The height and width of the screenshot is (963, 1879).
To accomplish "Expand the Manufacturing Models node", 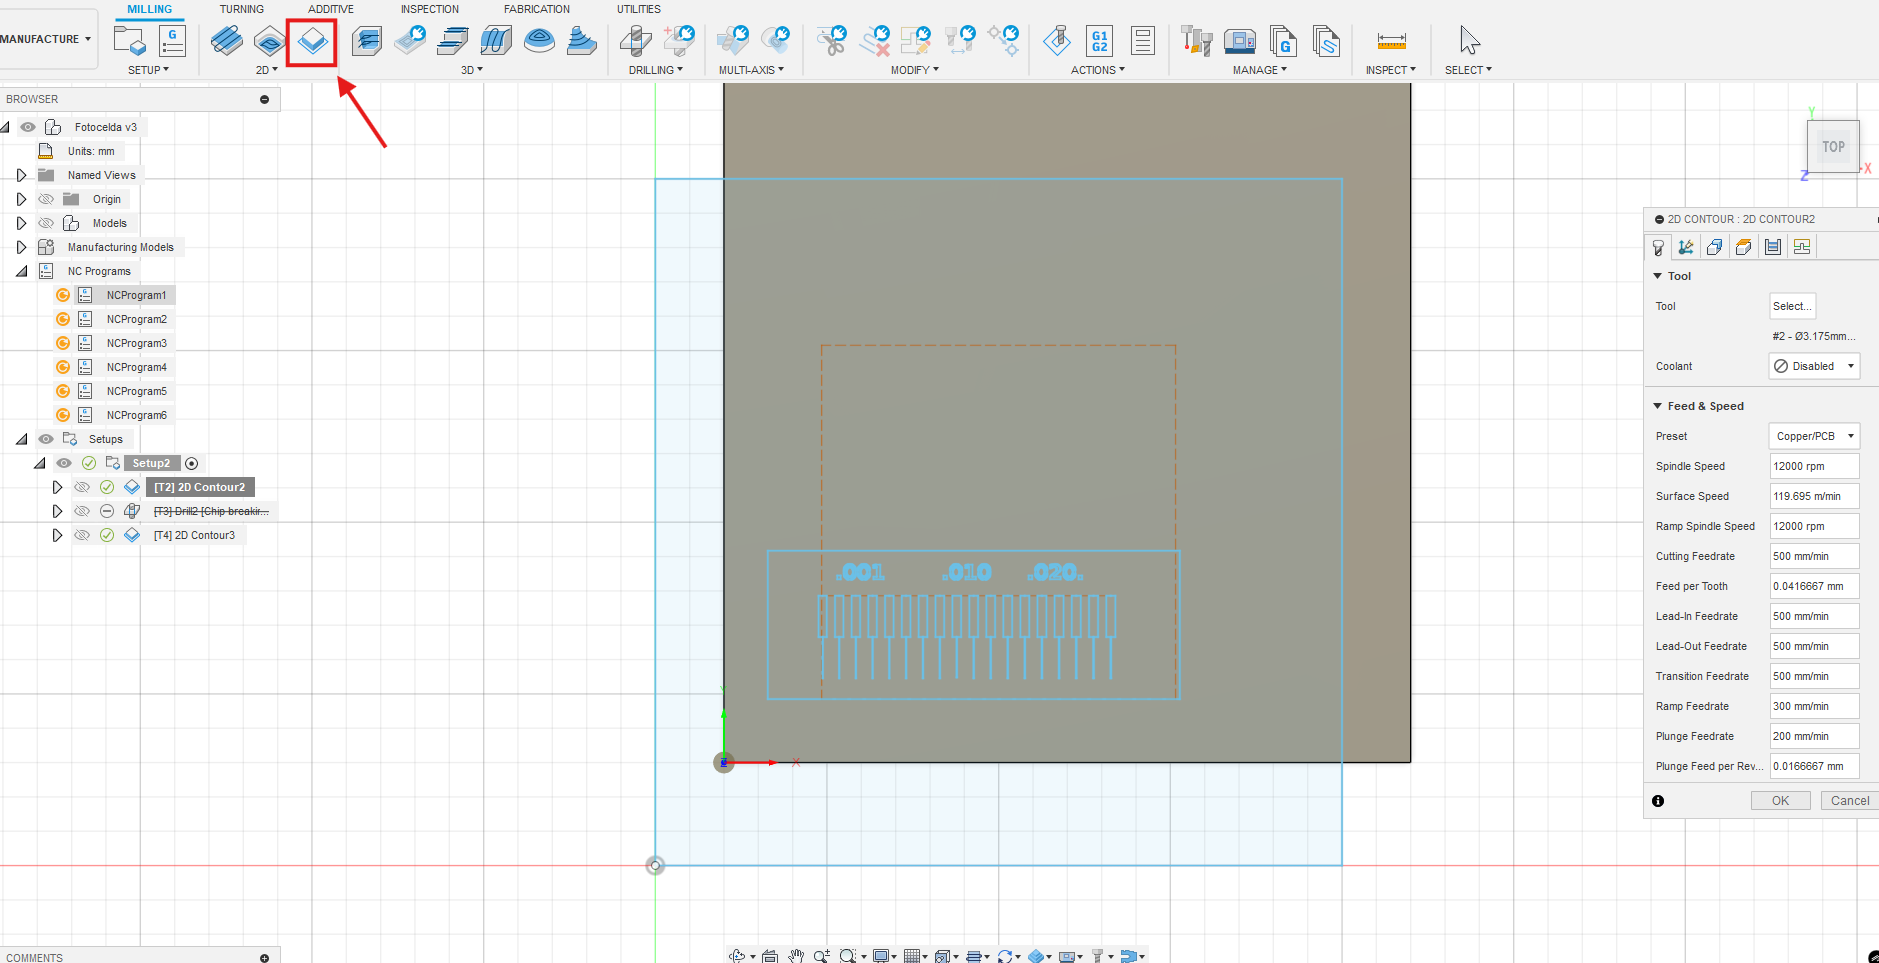I will tap(21, 247).
